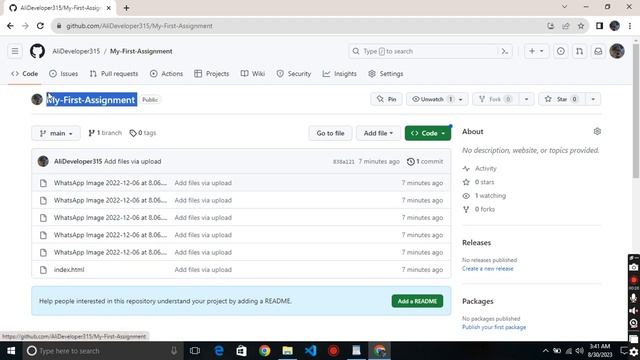Open the GitHub hamburger navigation menu

coord(15,51)
